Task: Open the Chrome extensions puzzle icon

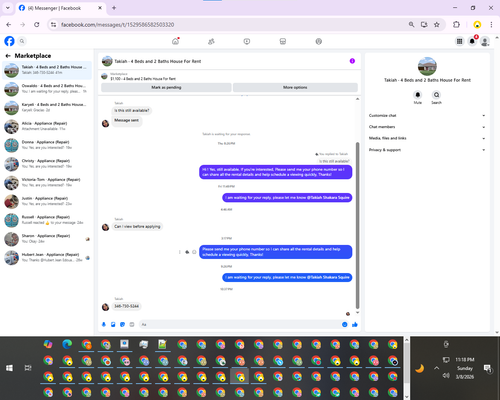Action: 456,24
